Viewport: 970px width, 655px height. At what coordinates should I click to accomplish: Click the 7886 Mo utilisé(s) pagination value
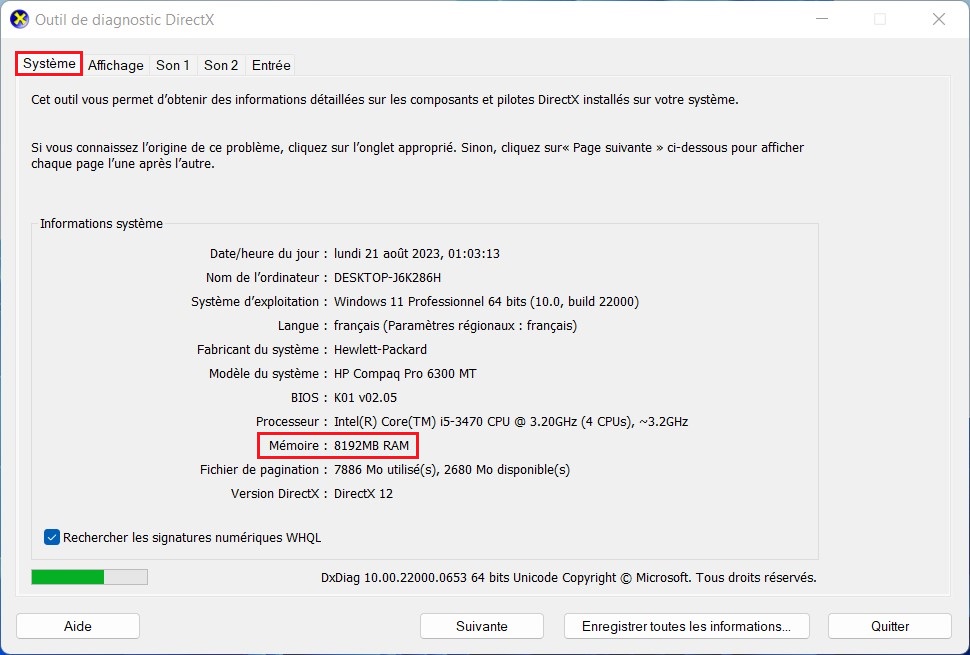click(452, 470)
